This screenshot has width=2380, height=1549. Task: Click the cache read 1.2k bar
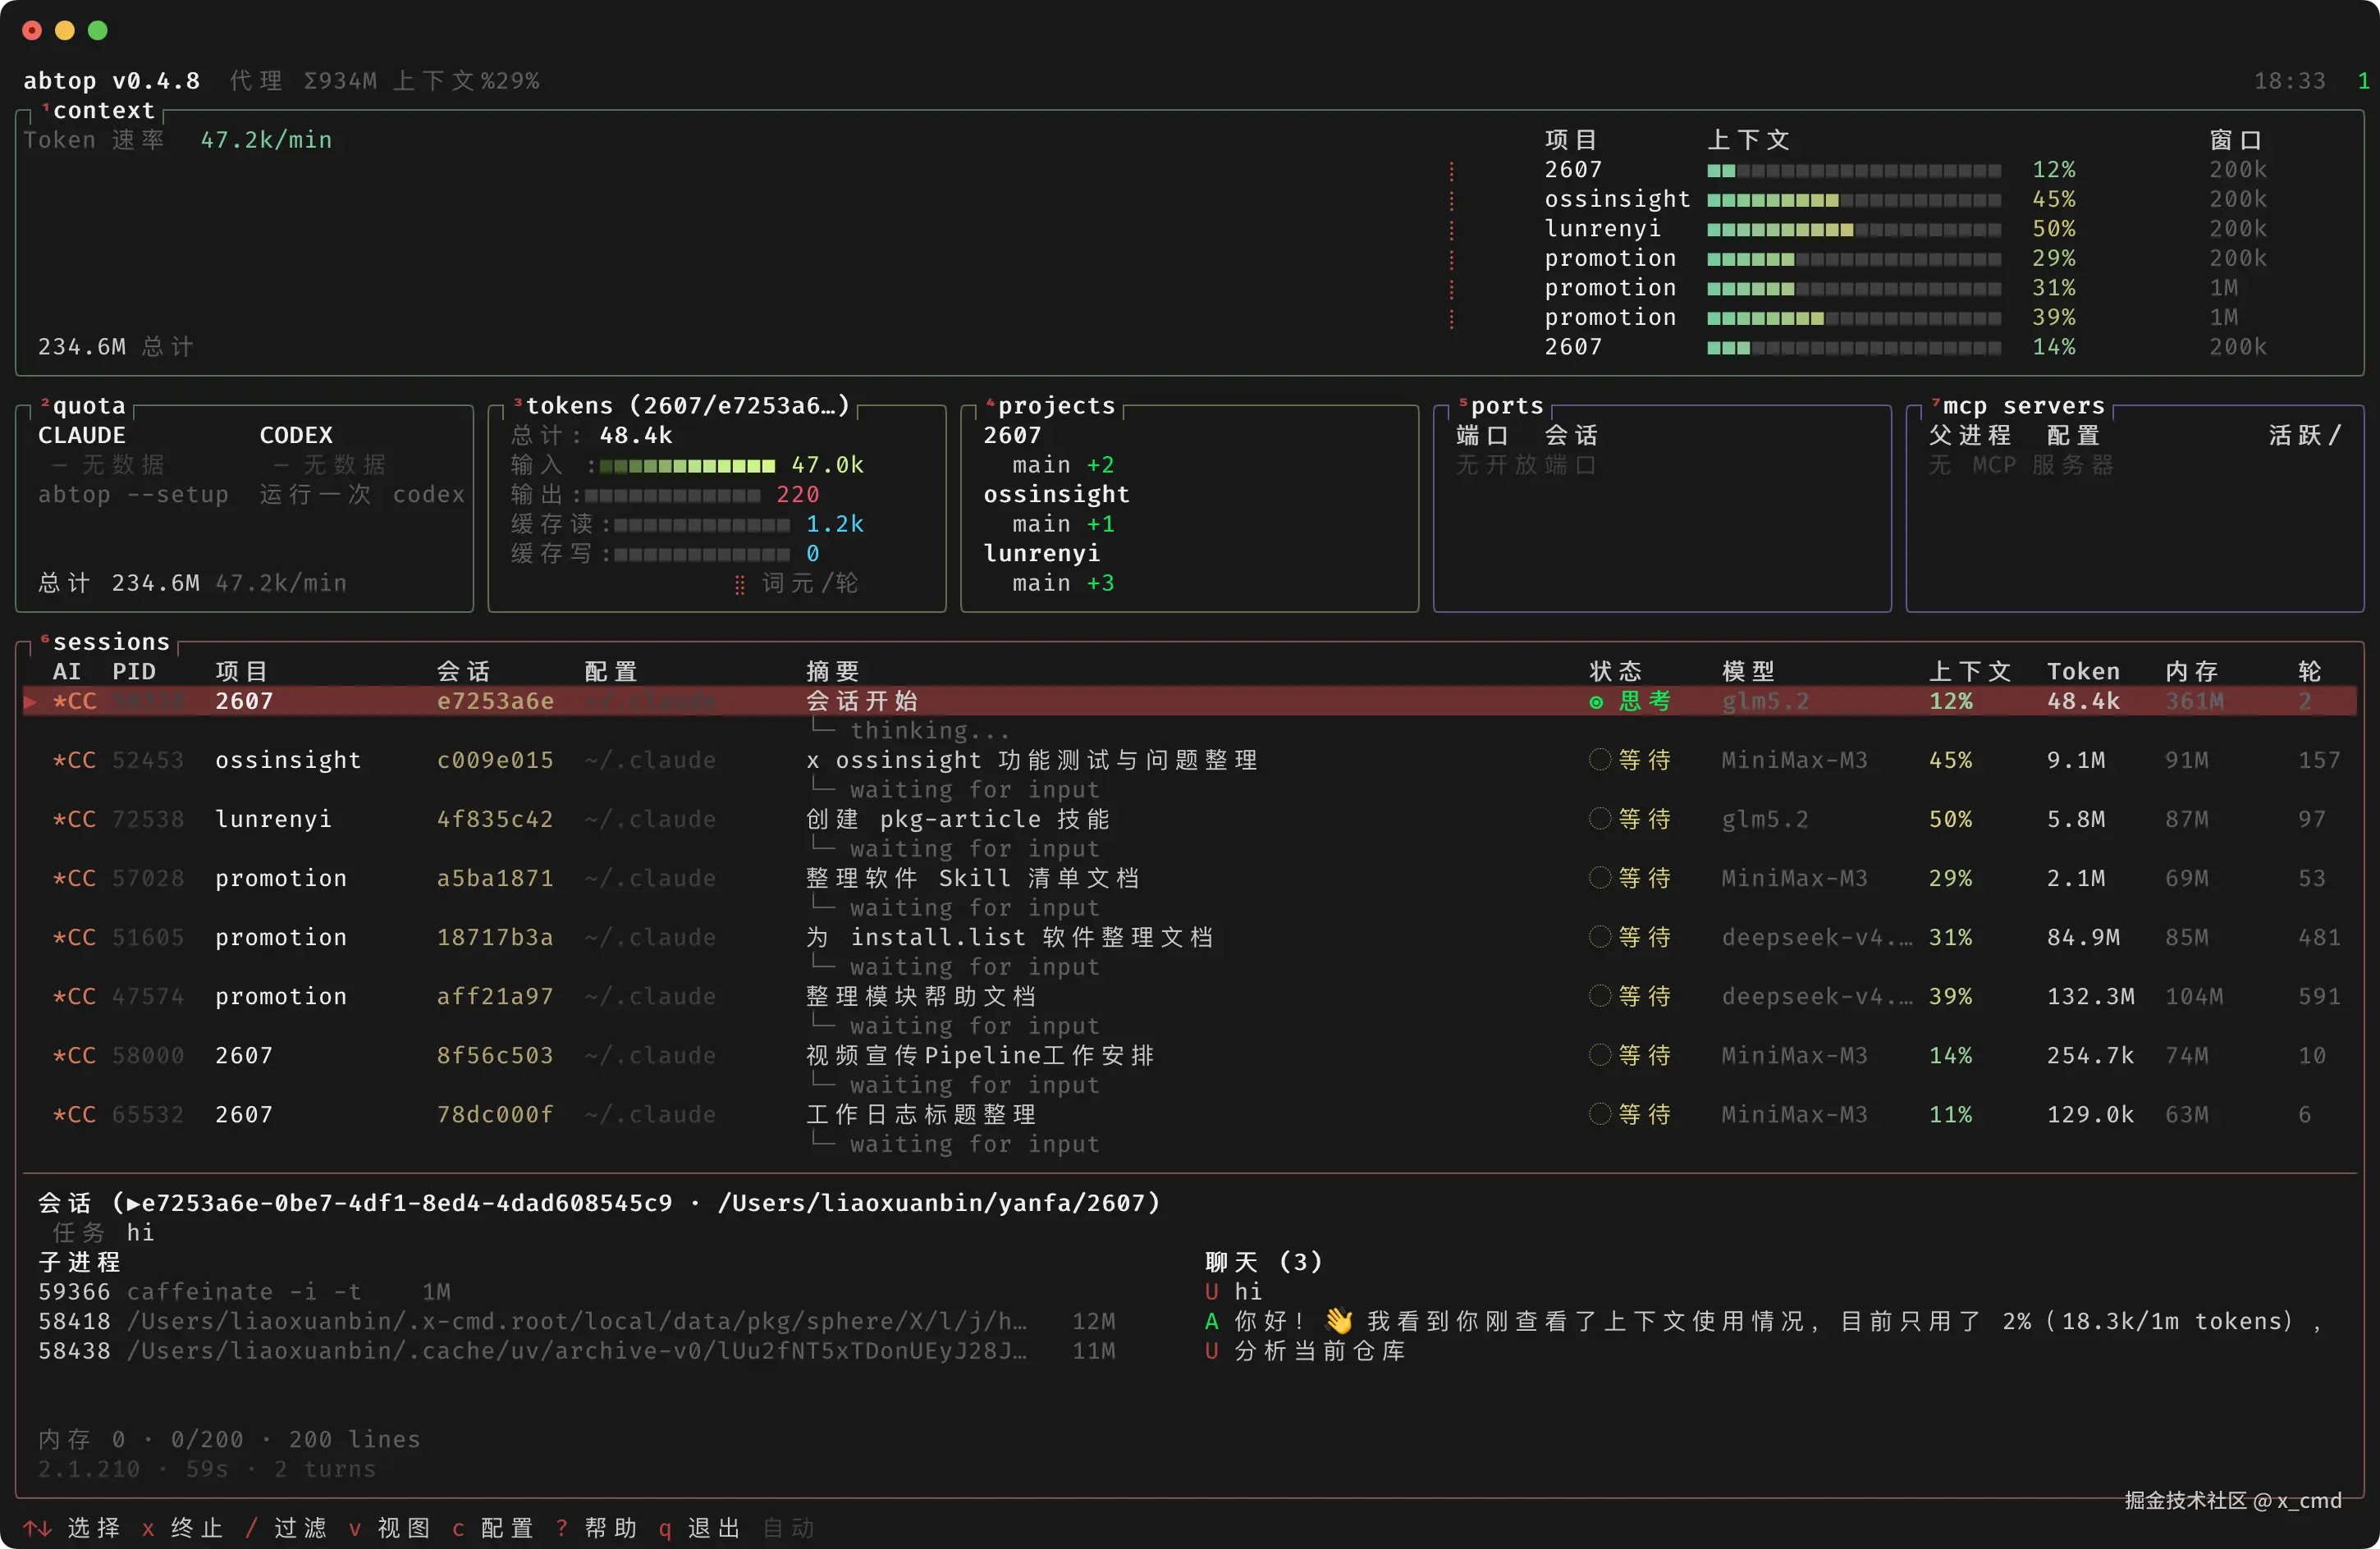click(x=702, y=524)
